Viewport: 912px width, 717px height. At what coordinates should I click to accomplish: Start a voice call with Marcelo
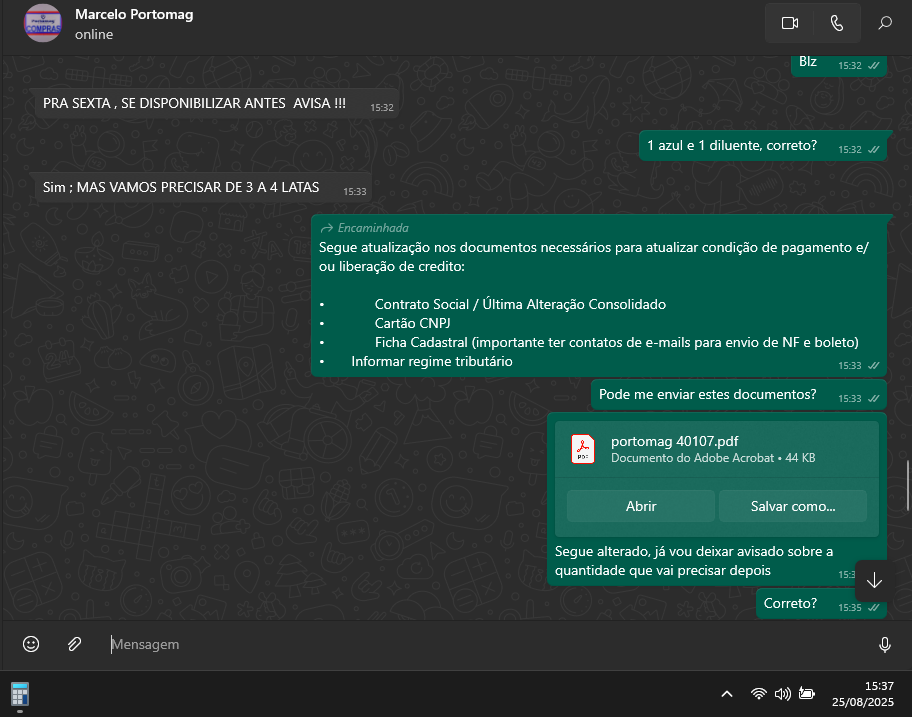[x=837, y=23]
